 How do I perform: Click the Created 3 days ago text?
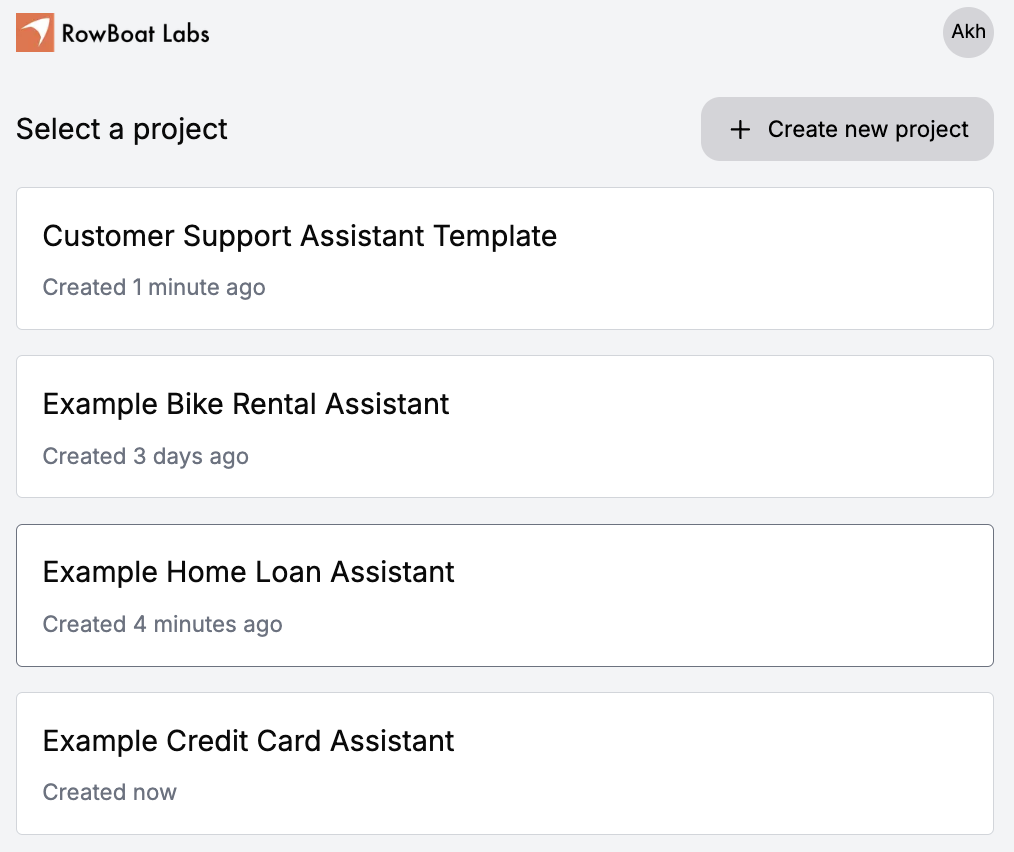tap(145, 456)
